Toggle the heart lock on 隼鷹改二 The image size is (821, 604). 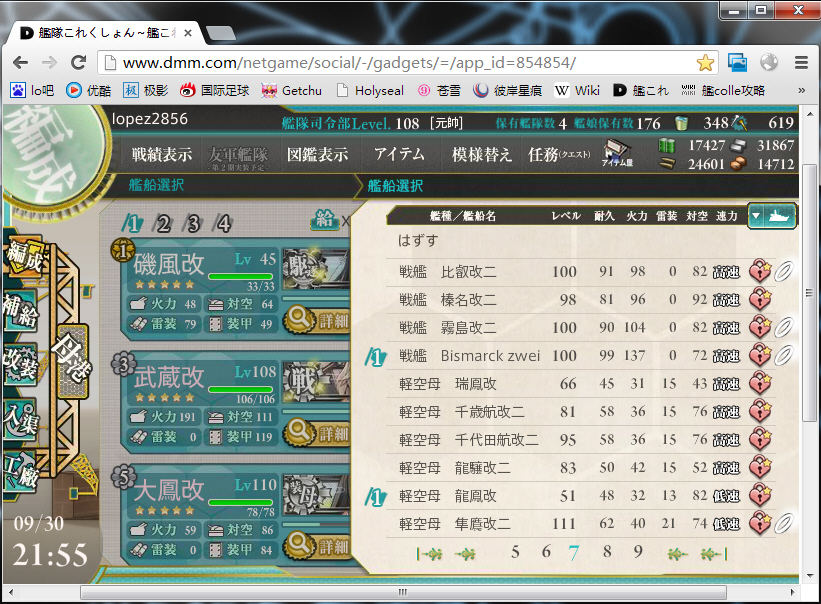click(760, 523)
